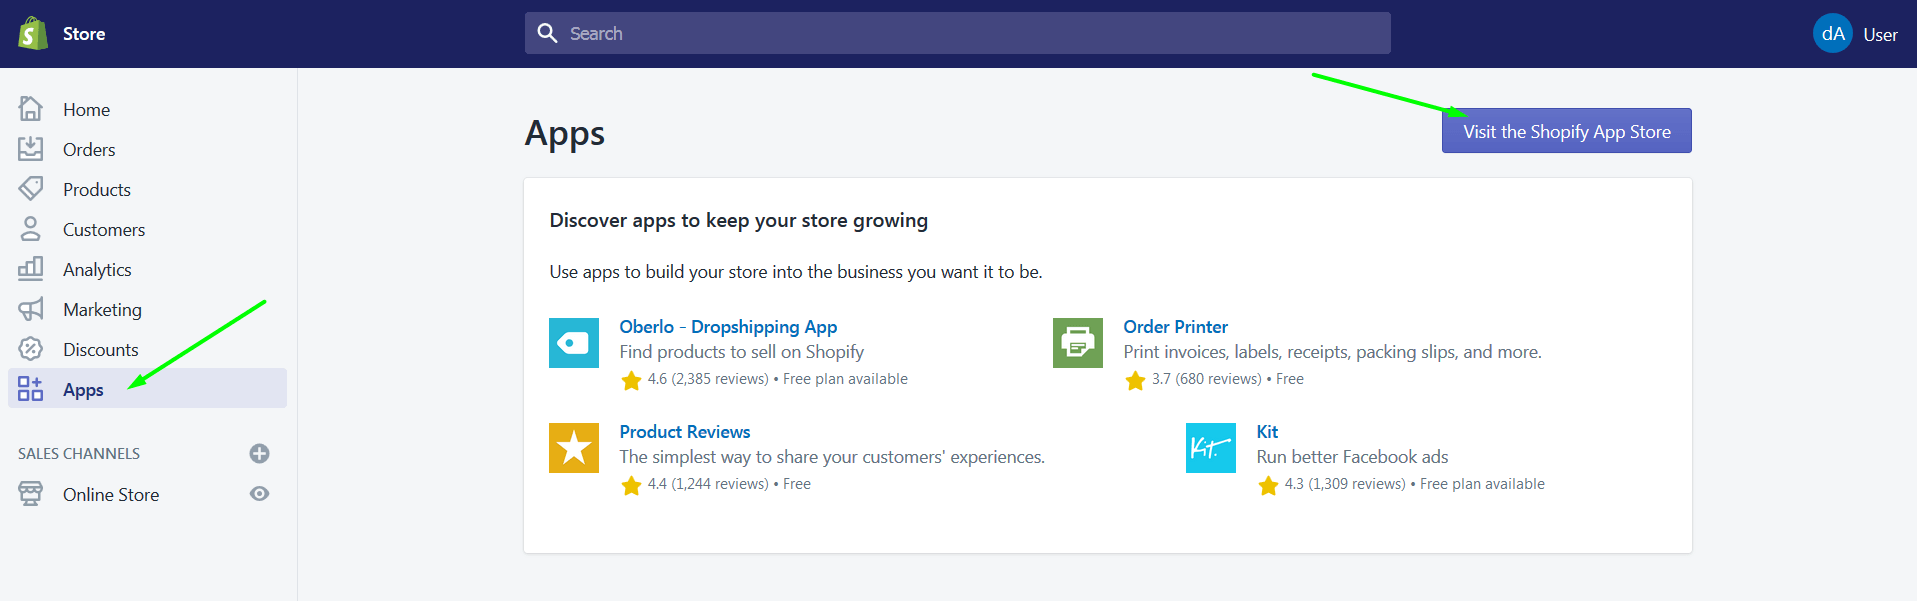The height and width of the screenshot is (601, 1917).
Task: Click the Kit app icon
Action: [1210, 448]
